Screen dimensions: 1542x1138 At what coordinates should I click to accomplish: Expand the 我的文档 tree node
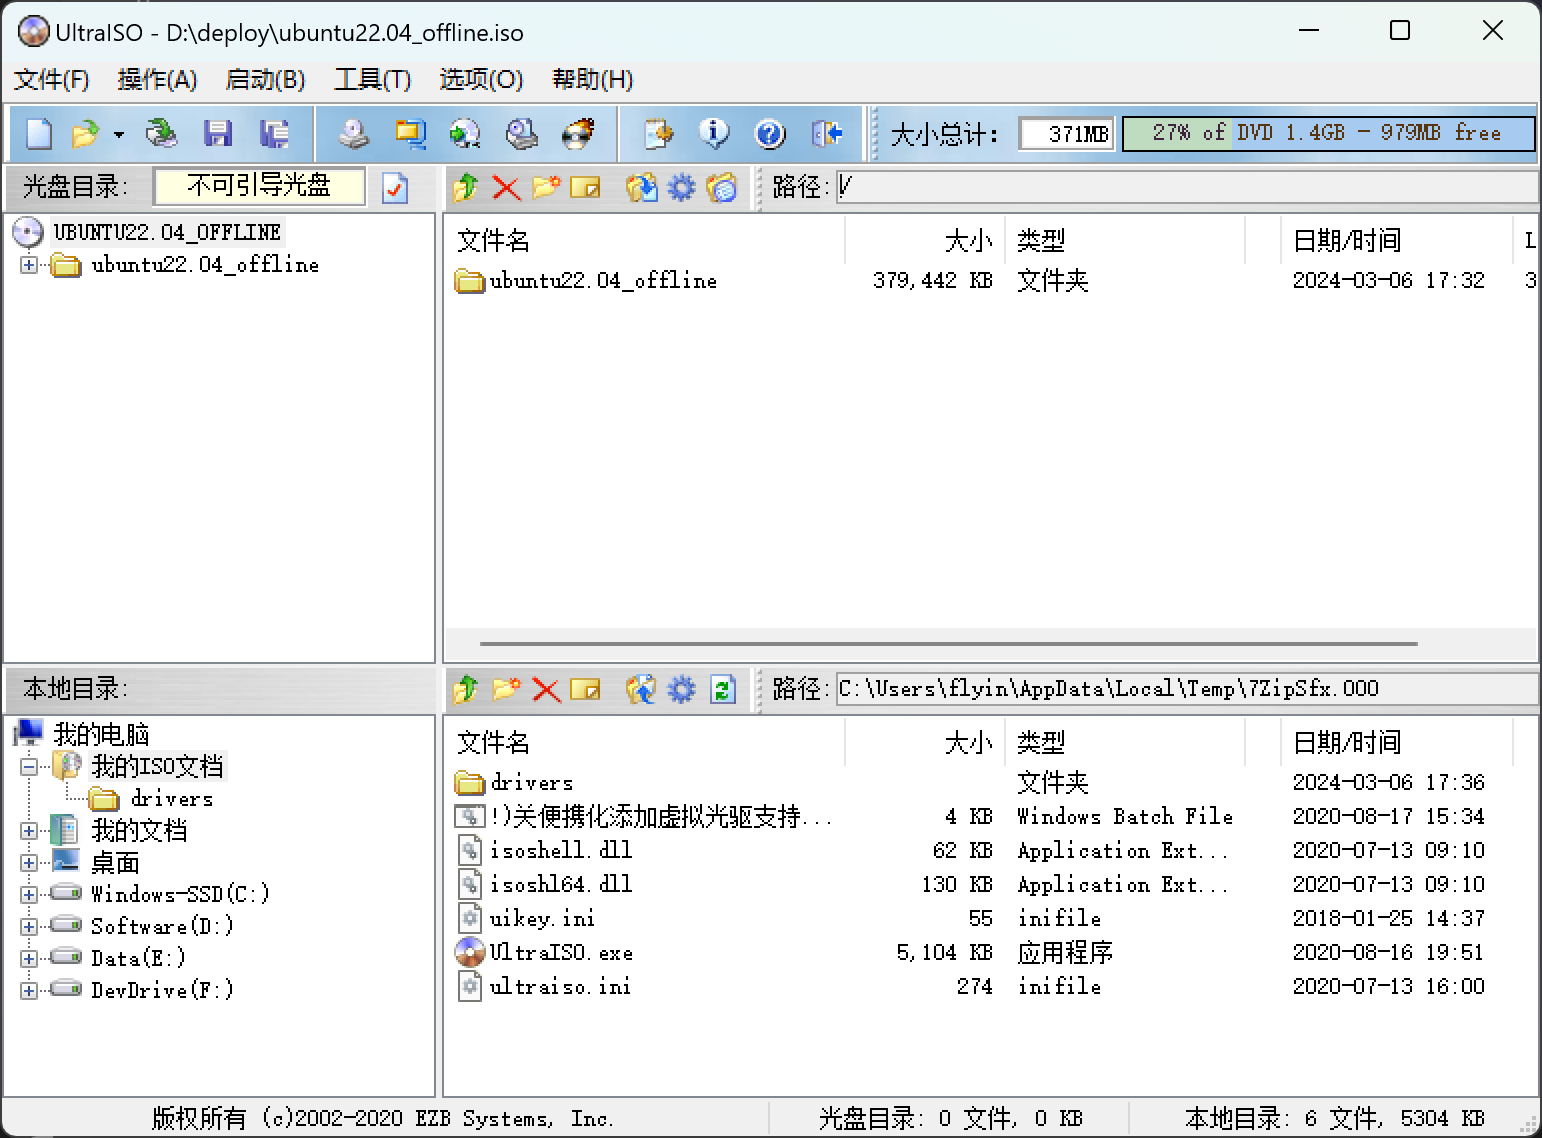pos(29,831)
